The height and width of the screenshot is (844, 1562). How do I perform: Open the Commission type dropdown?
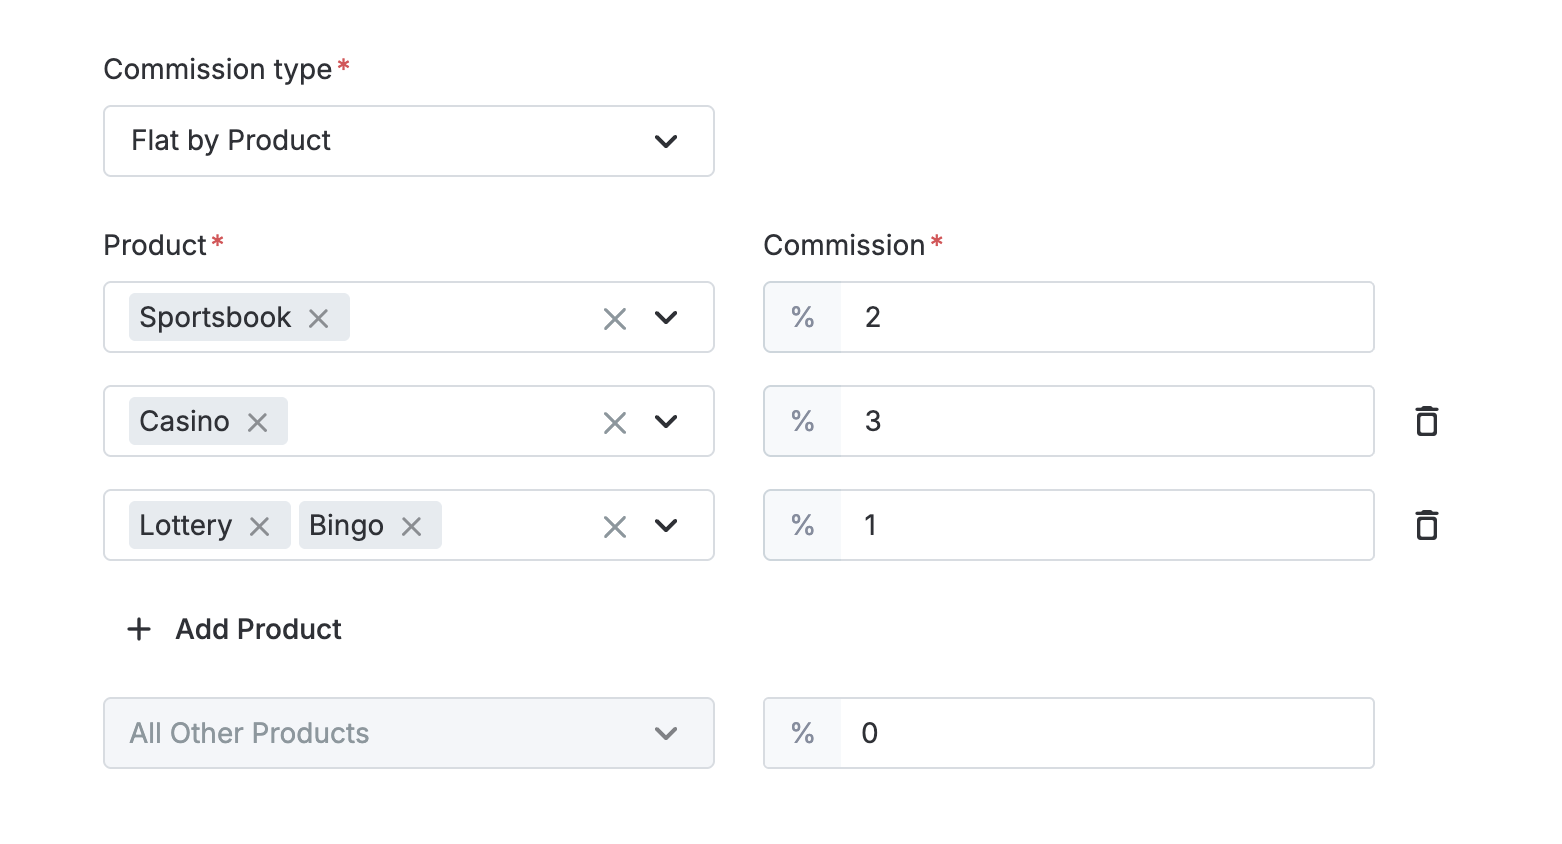409,141
